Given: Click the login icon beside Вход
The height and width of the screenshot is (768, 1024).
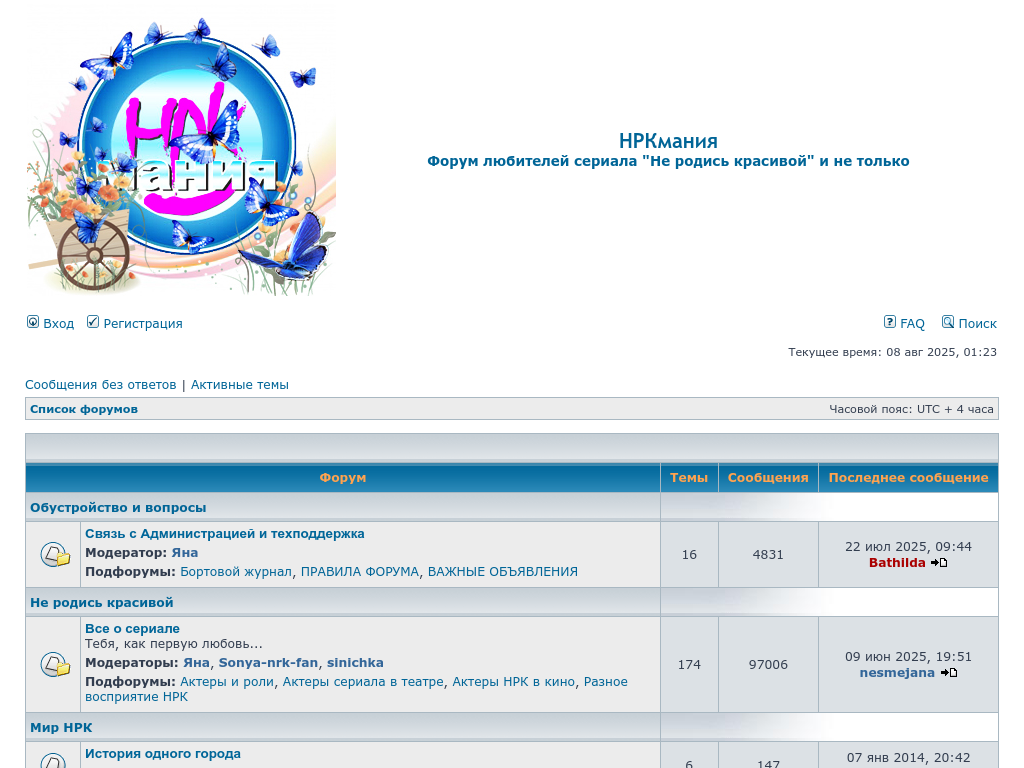Looking at the screenshot, I should 33,322.
